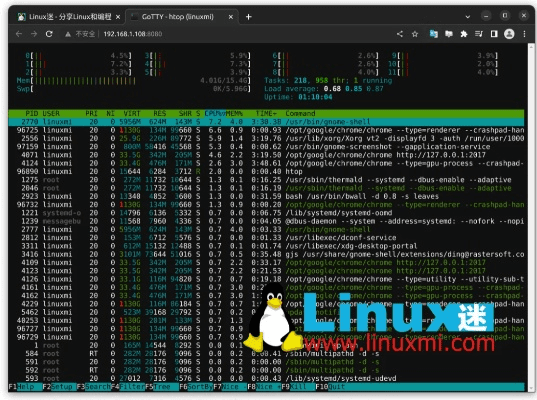The height and width of the screenshot is (400, 537).
Task: Toggle F5 Tree view in htop
Action: pos(162,387)
